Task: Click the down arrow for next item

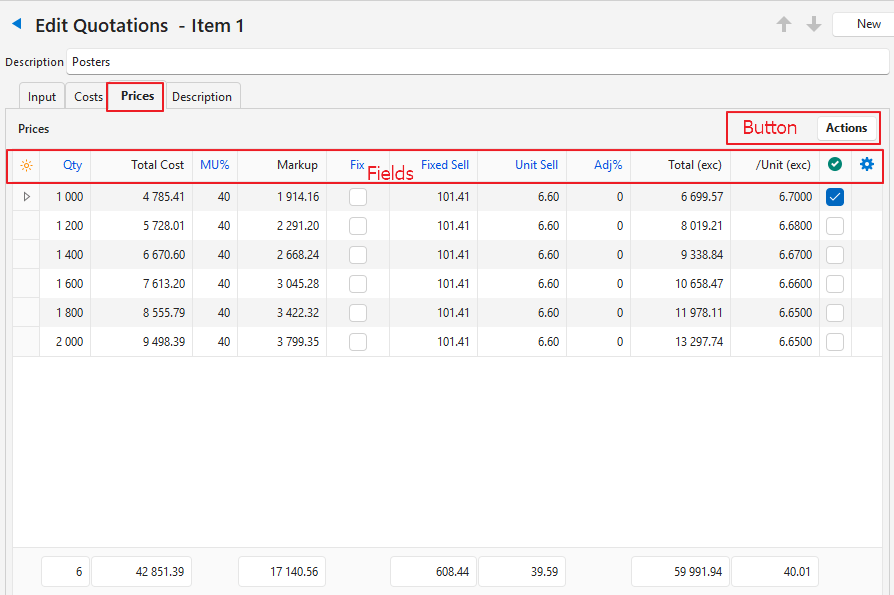Action: pyautogui.click(x=814, y=25)
